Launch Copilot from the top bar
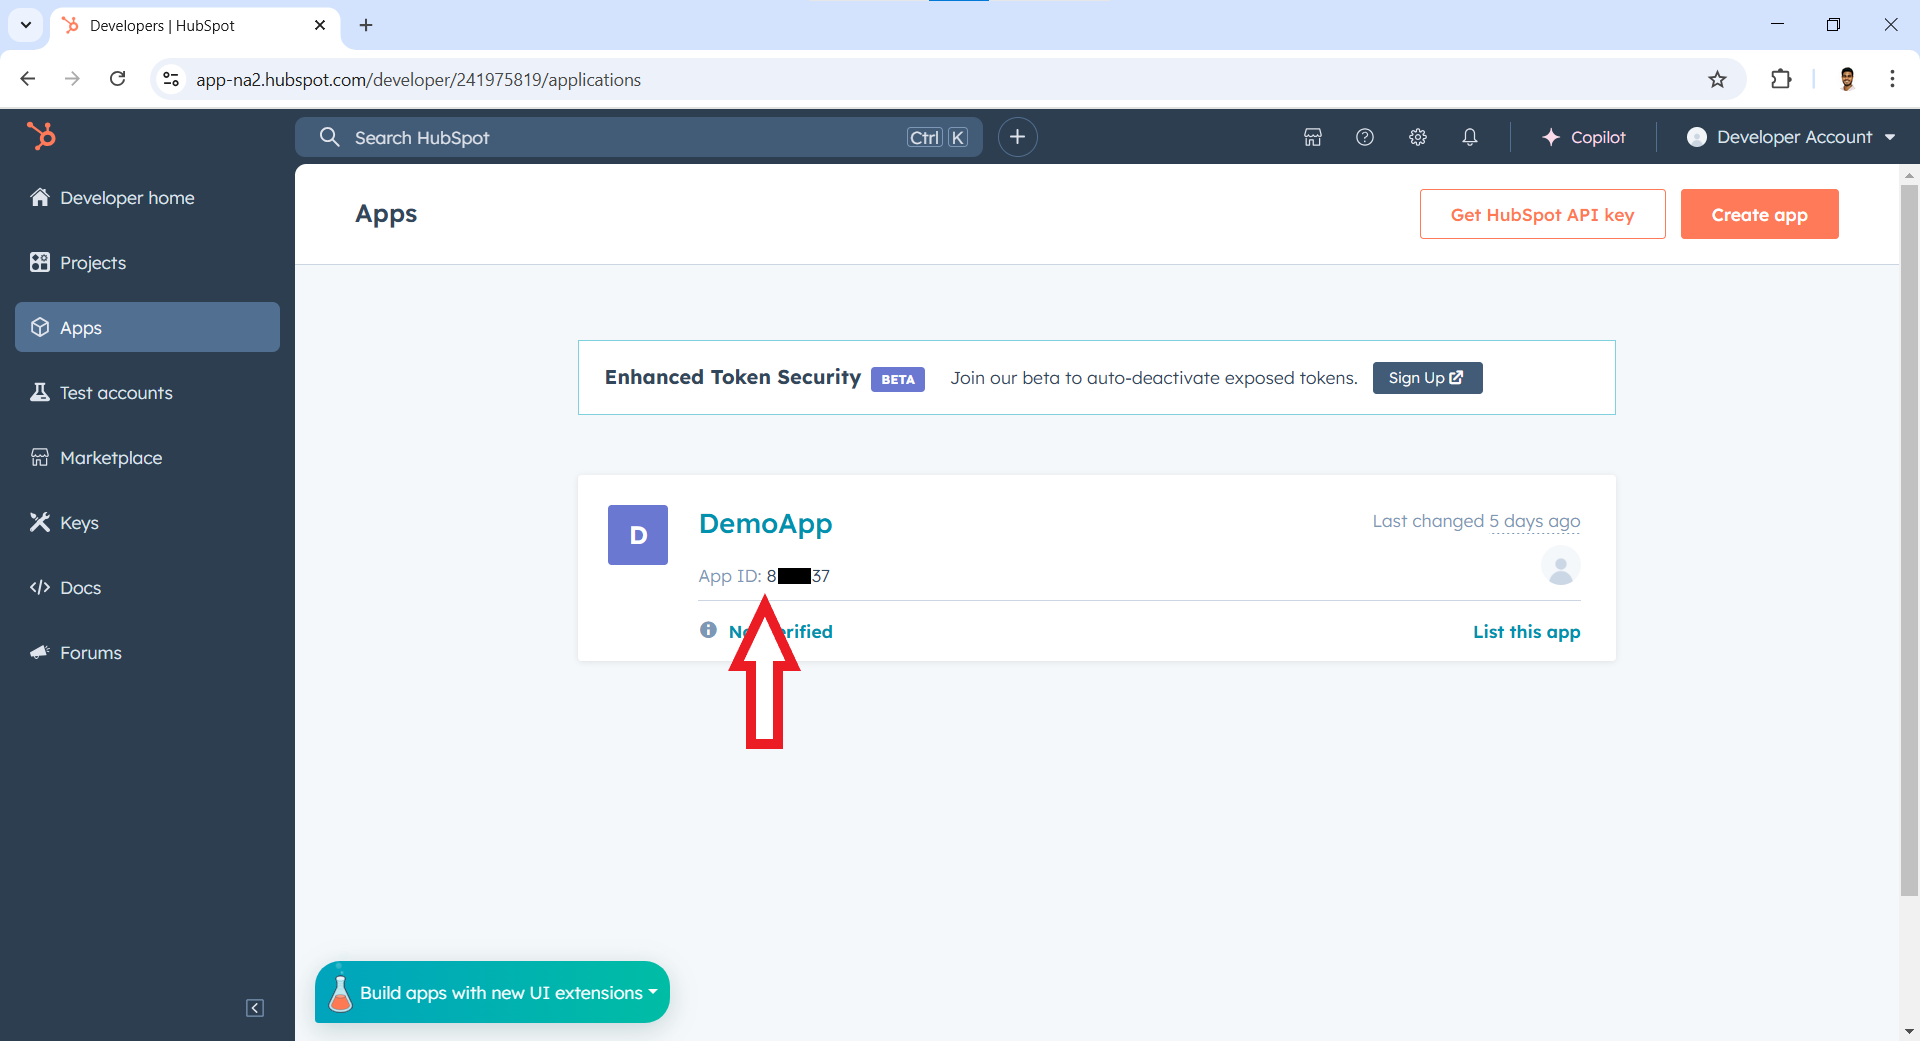This screenshot has width=1920, height=1041. click(x=1584, y=137)
